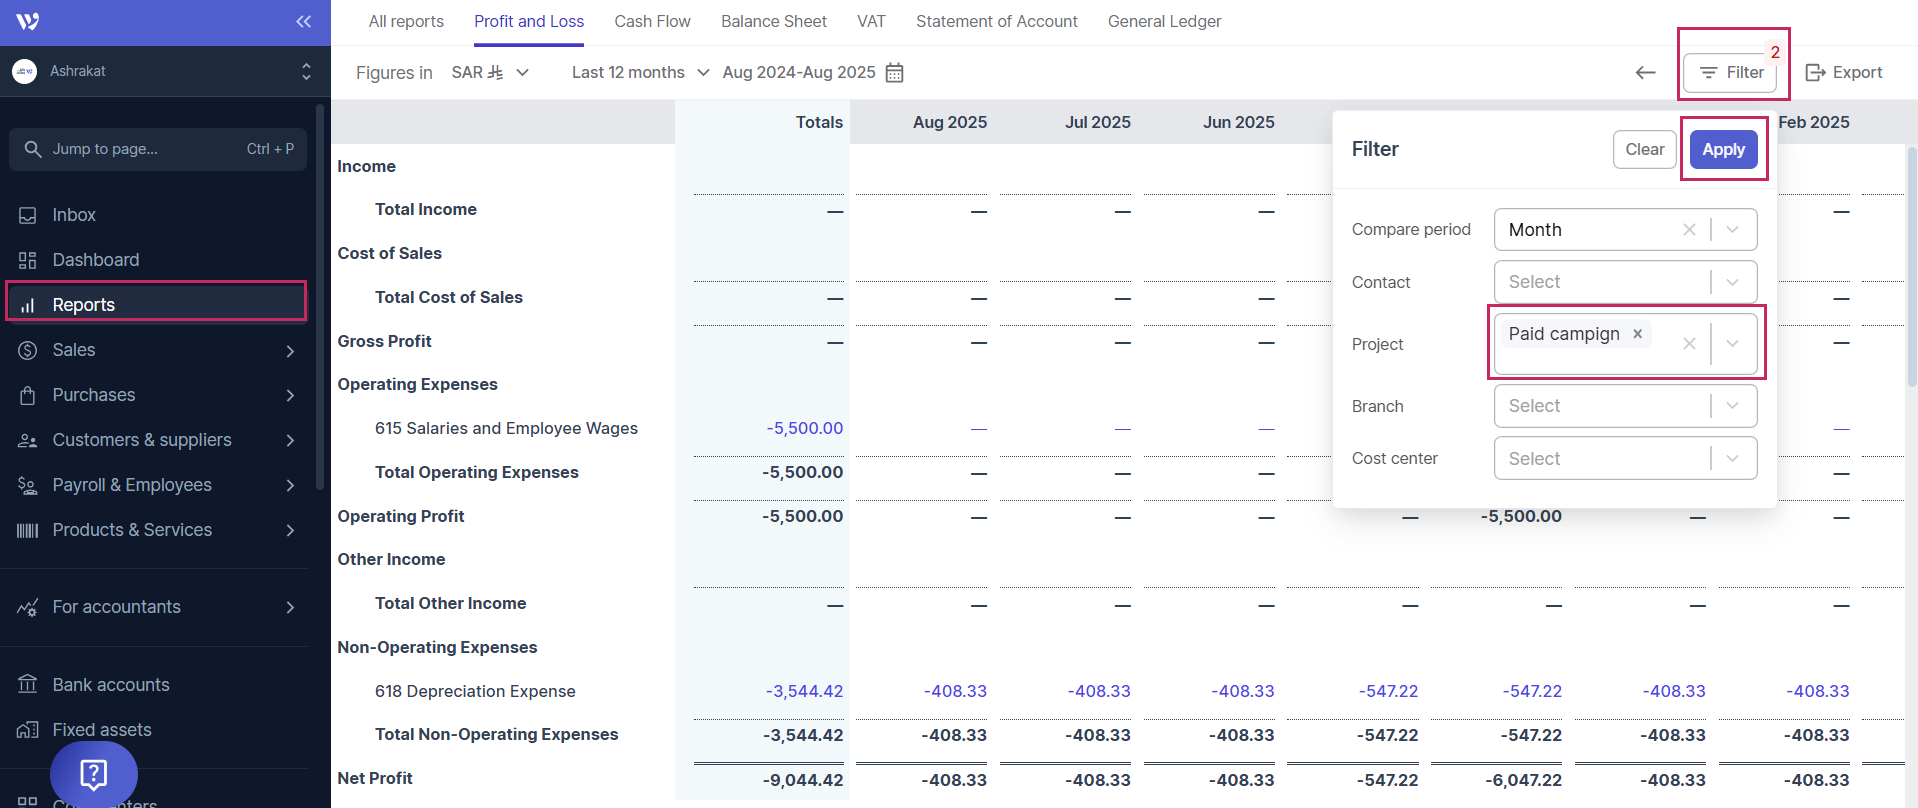Image resolution: width=1918 pixels, height=808 pixels.
Task: Collapse the sidebar with double-chevron icon
Action: point(303,22)
